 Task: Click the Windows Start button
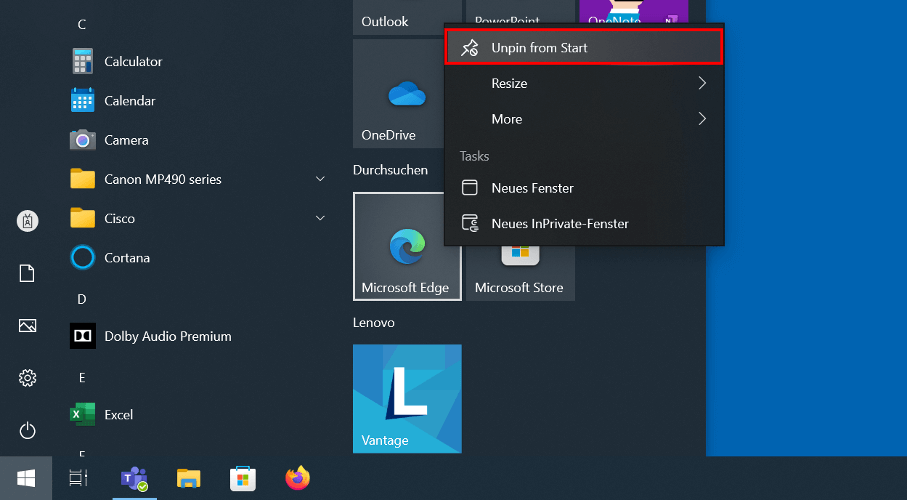pyautogui.click(x=27, y=479)
